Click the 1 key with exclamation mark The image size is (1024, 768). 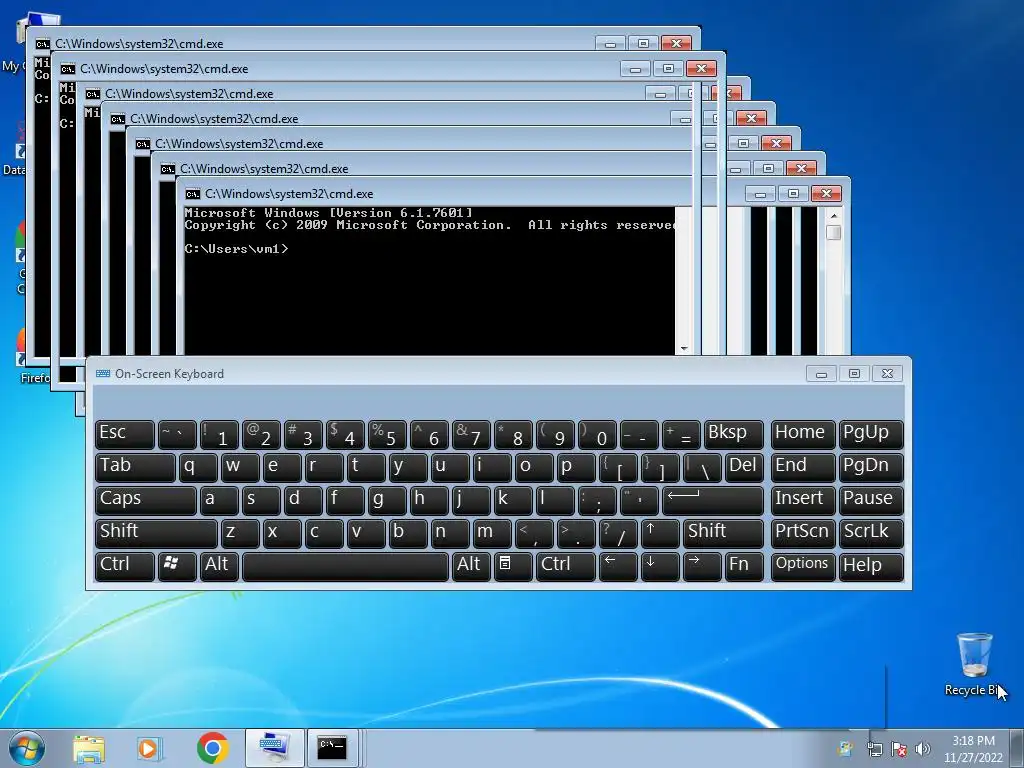click(x=219, y=434)
